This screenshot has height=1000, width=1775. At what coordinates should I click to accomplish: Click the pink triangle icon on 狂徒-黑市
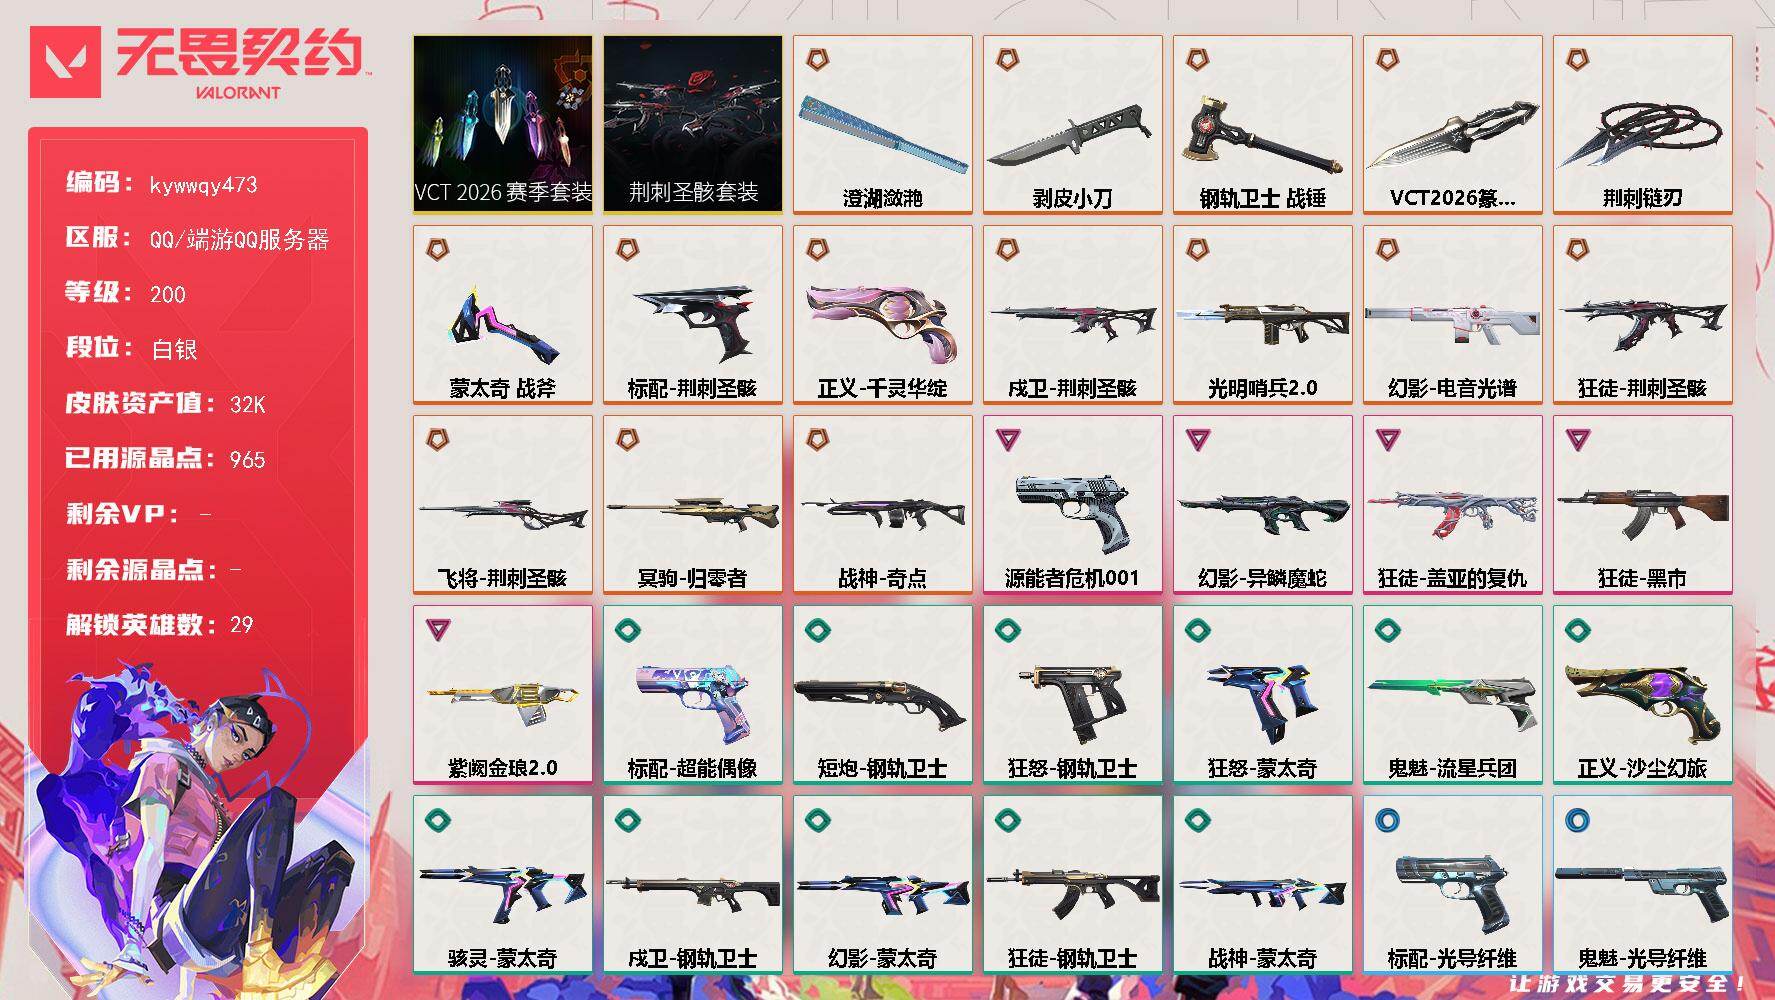1578,439
